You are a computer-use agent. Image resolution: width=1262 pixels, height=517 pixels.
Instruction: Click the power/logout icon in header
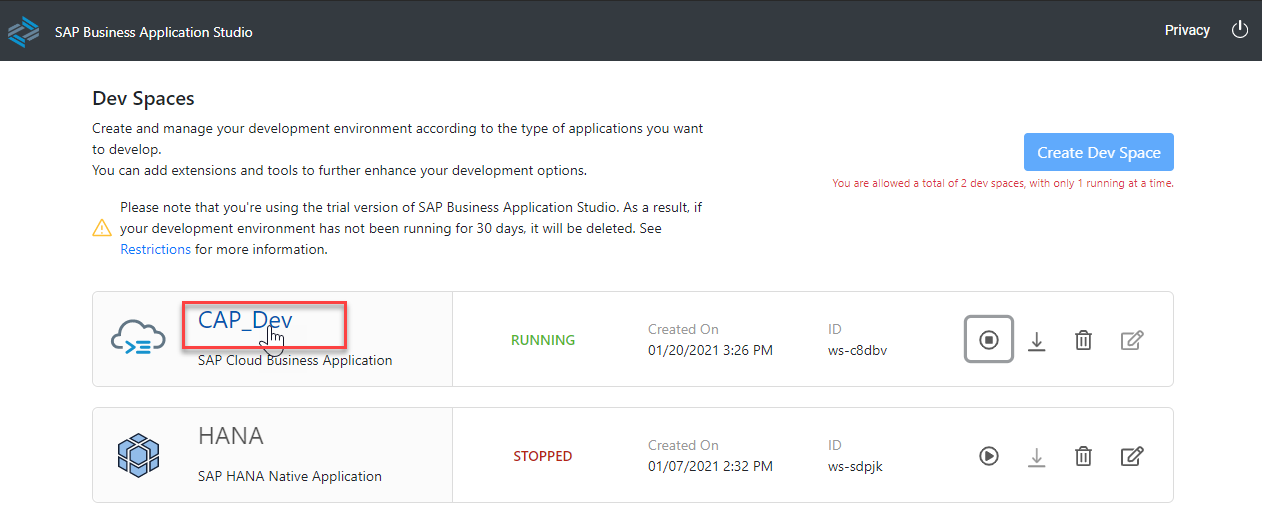(x=1240, y=30)
